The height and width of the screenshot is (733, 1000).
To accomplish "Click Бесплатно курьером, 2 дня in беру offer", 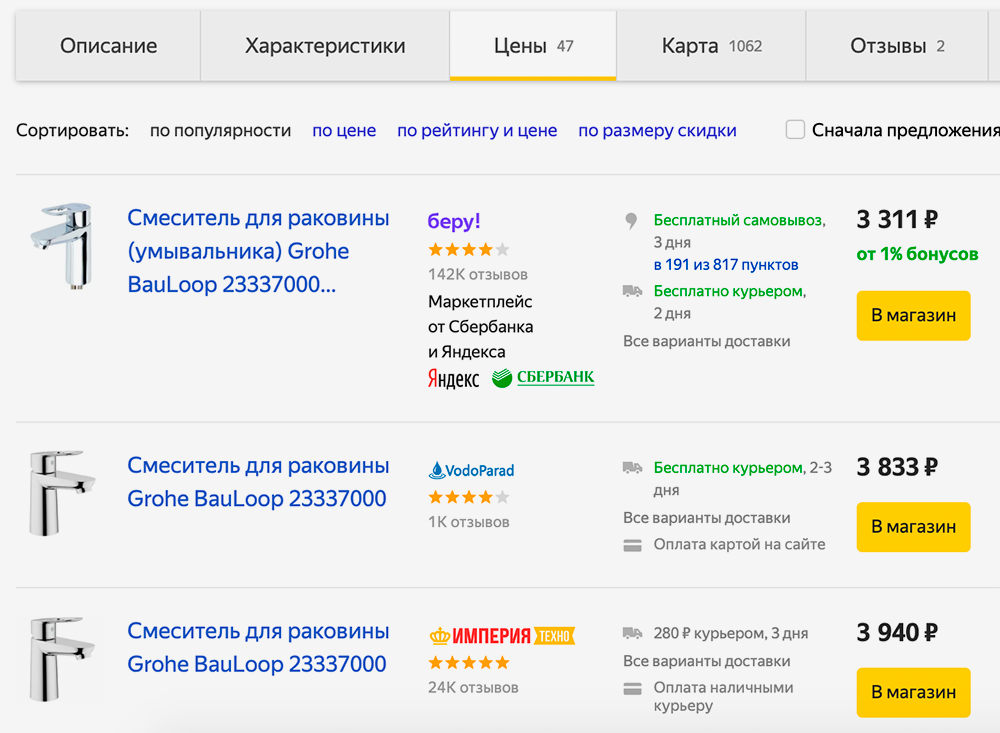I will coord(730,302).
